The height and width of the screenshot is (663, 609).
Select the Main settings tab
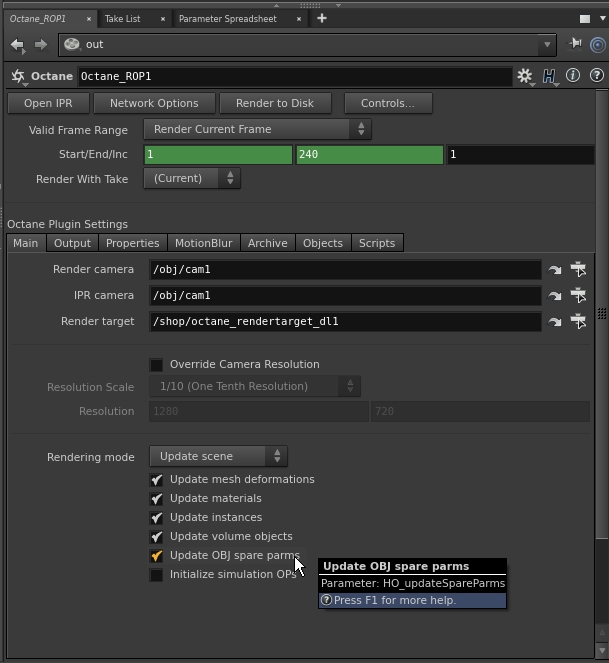pos(25,243)
